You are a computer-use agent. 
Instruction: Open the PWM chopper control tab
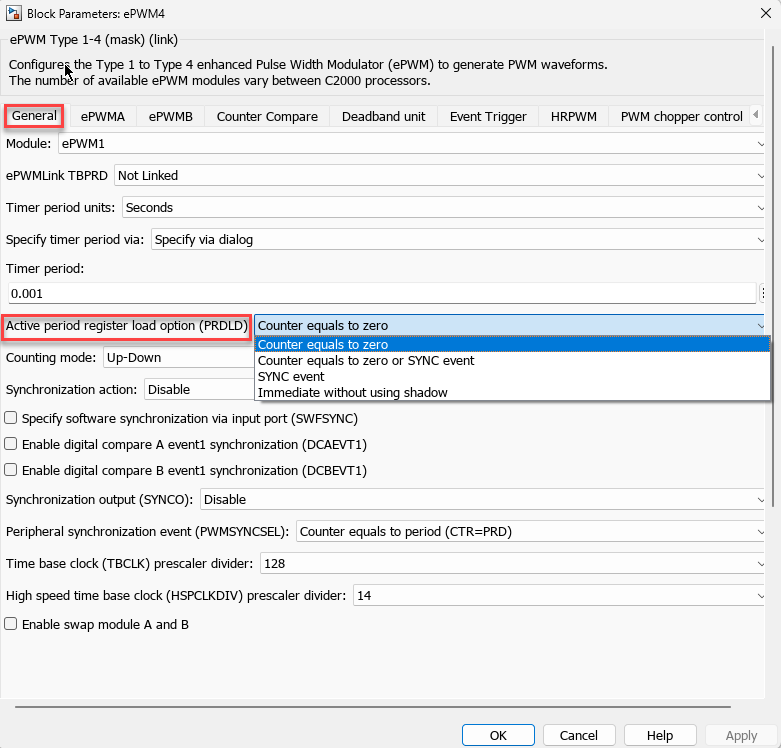click(x=681, y=117)
